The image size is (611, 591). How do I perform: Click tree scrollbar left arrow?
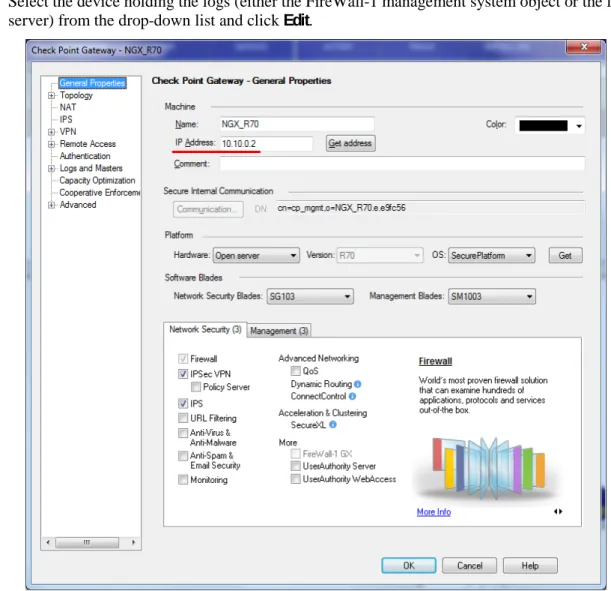click(48, 542)
